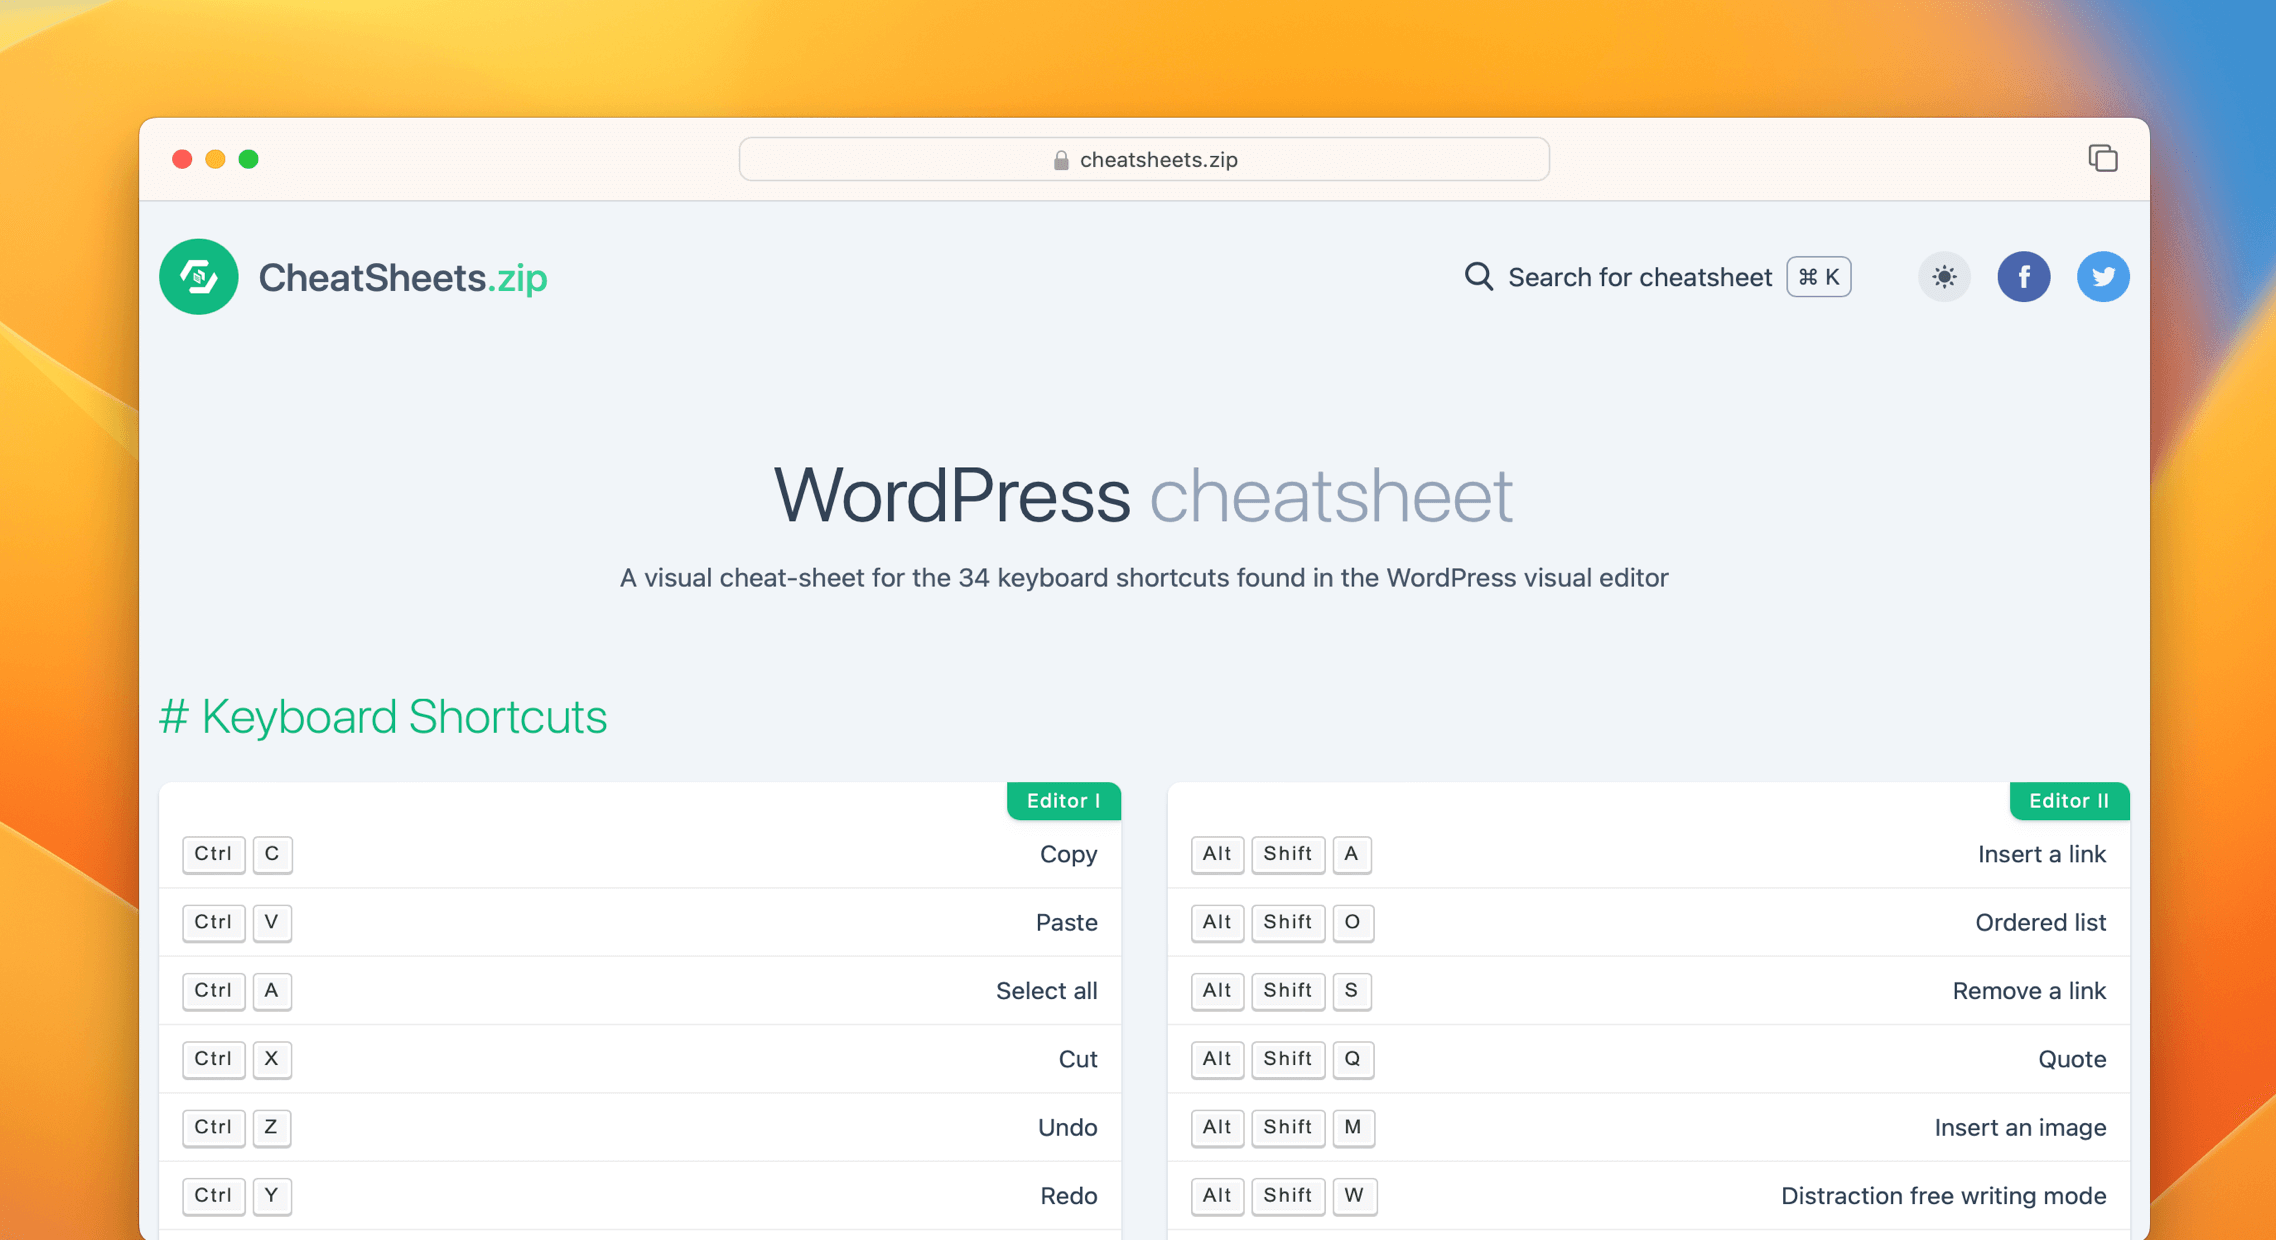This screenshot has height=1240, width=2276.
Task: Click the CheatSheets.zip logo icon
Action: click(198, 277)
